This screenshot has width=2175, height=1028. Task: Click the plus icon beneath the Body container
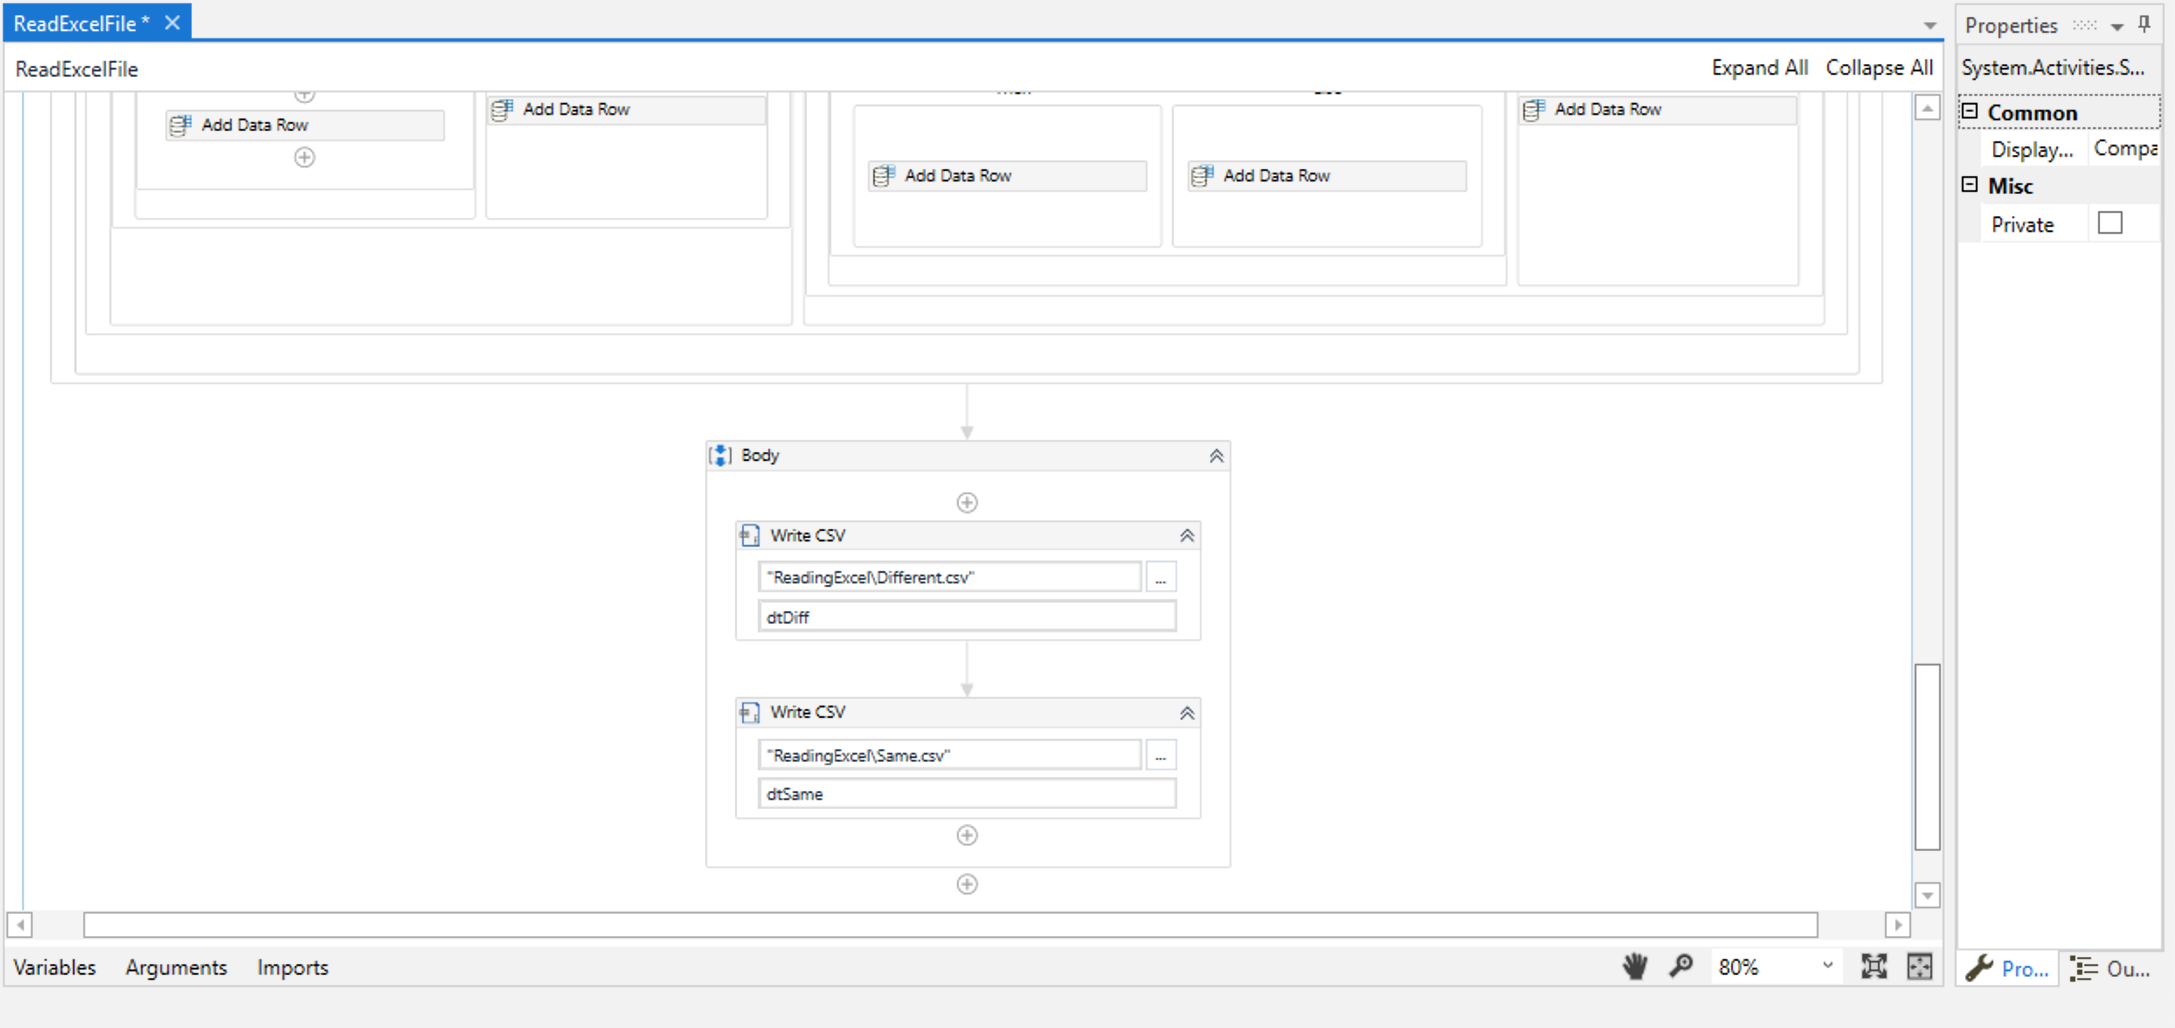[967, 884]
